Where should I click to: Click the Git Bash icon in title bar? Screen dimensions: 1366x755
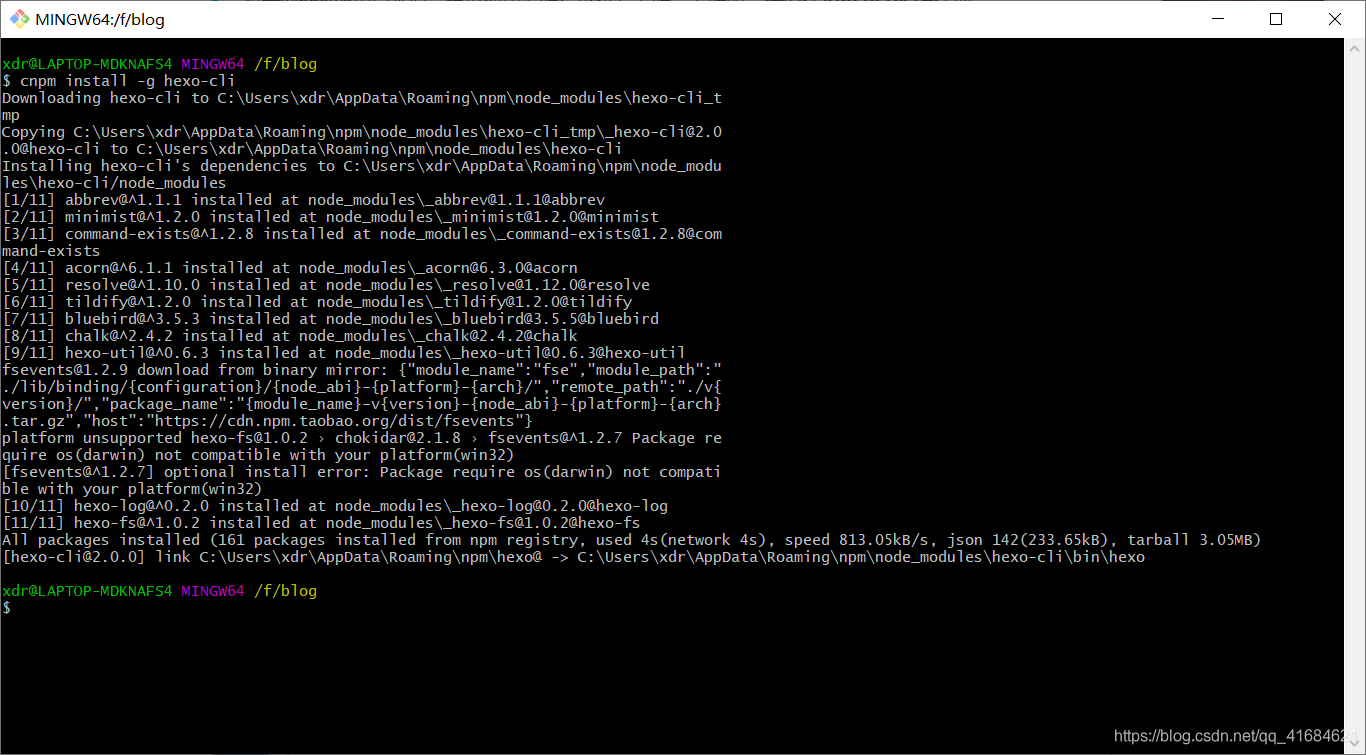[x=19, y=19]
